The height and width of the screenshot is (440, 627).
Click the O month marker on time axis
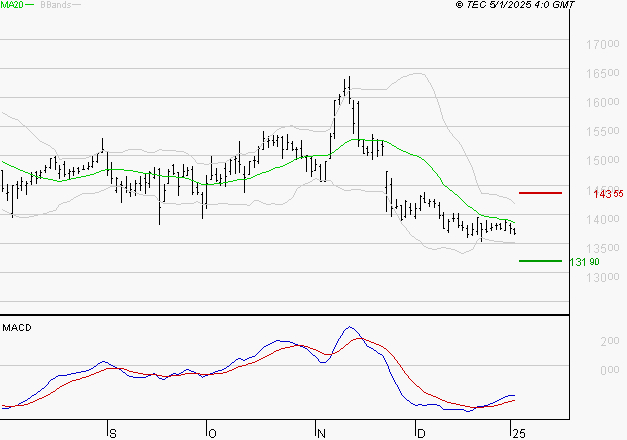click(x=213, y=434)
